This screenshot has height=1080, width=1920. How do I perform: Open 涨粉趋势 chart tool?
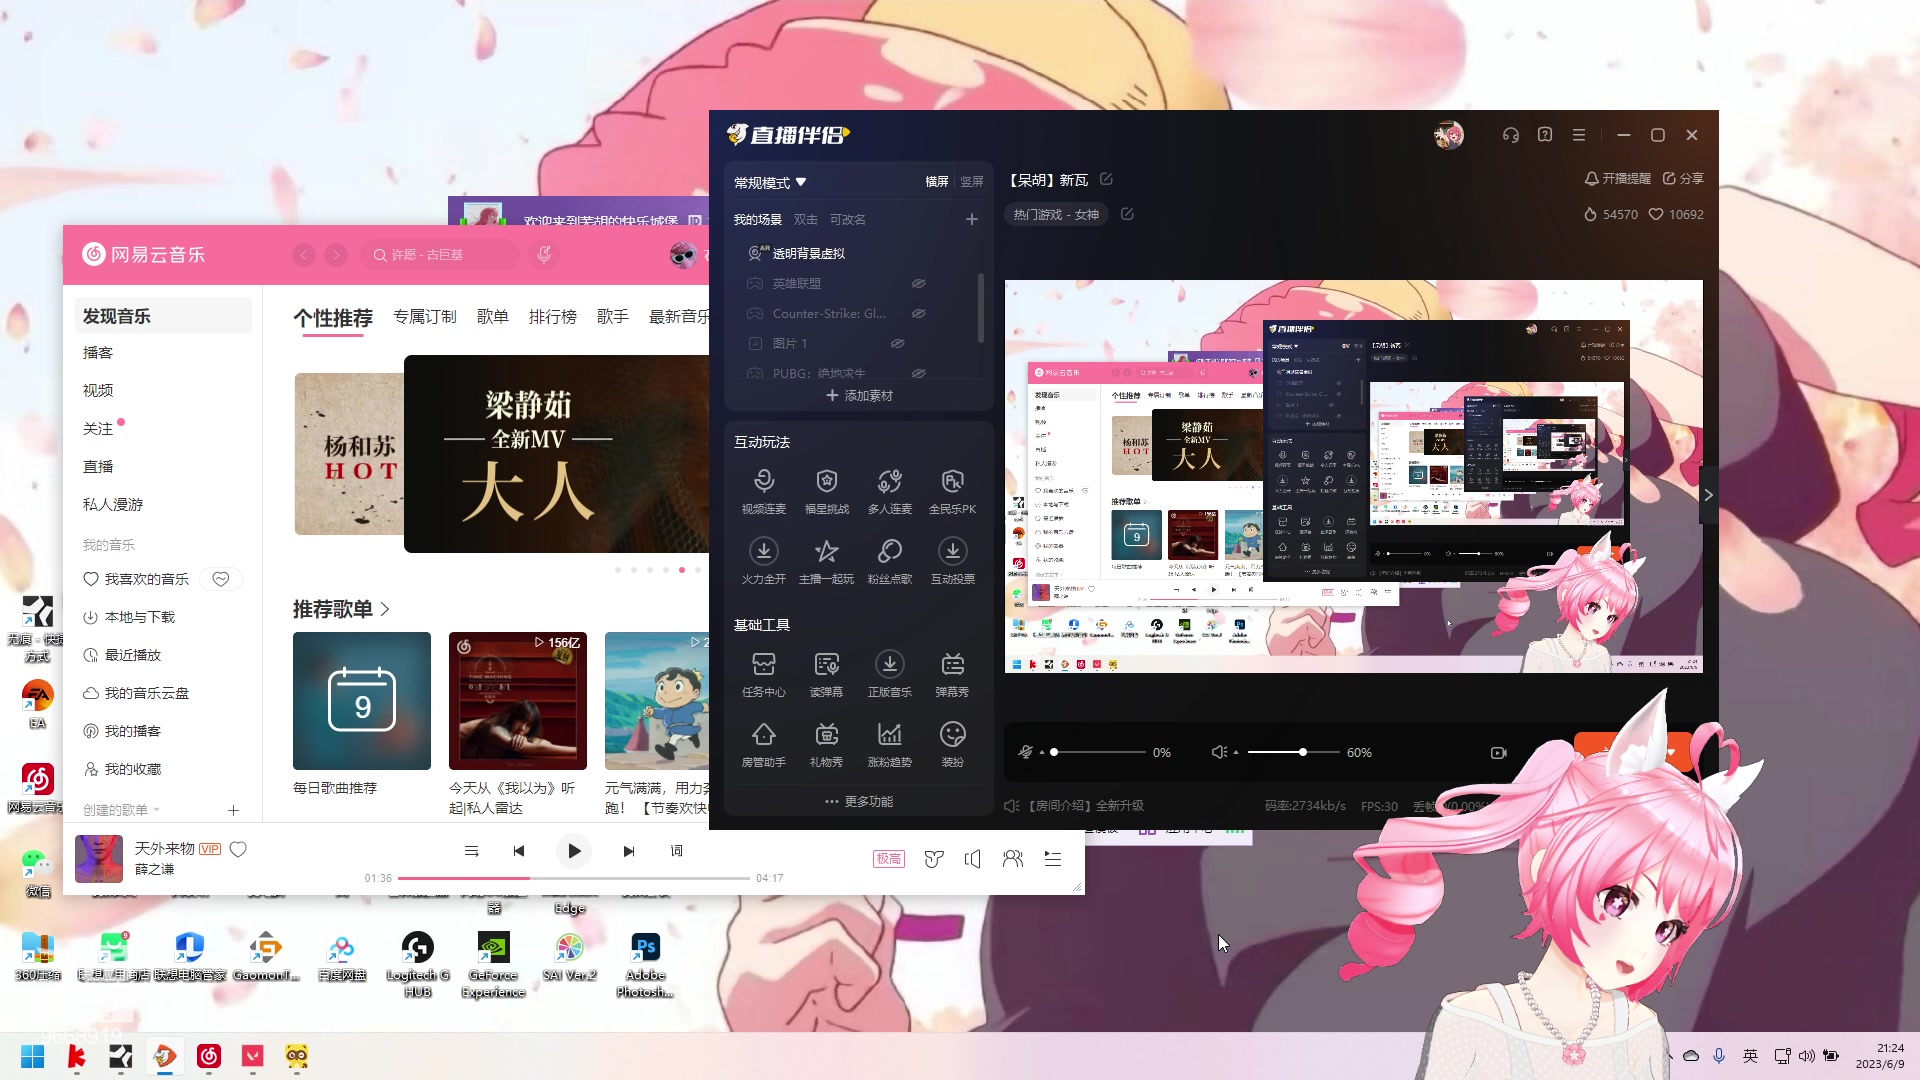tap(889, 744)
